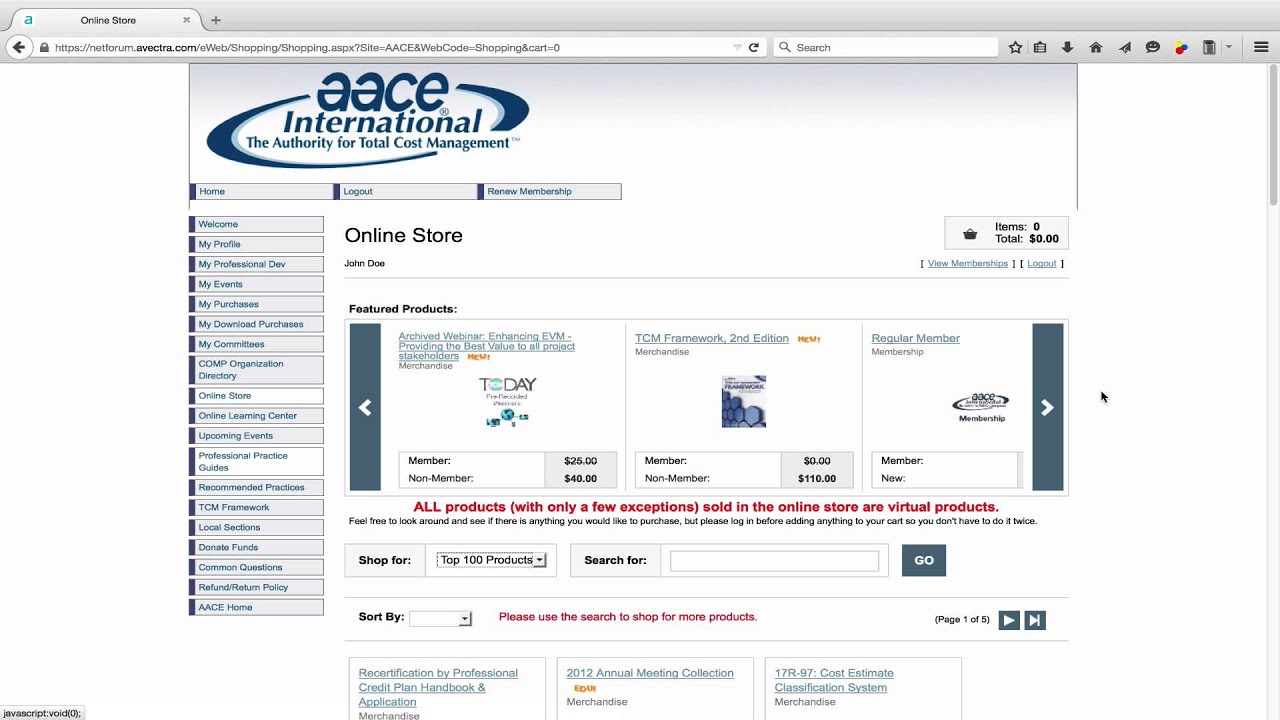The image size is (1280, 720).
Task: Open My Professional Dev in the sidebar
Action: point(257,264)
